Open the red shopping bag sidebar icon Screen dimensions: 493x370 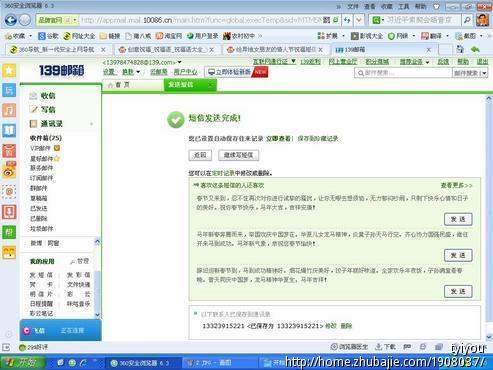[x=9, y=151]
